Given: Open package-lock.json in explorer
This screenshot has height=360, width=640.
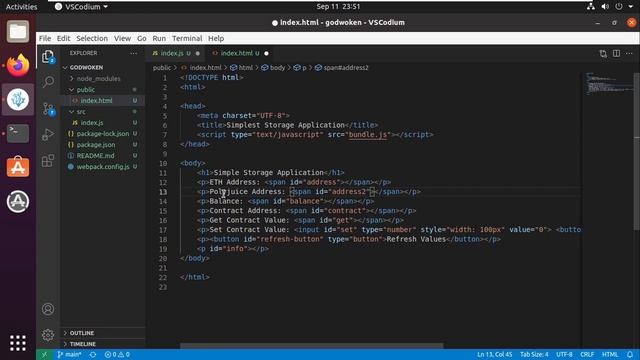Looking at the screenshot, I should (102, 133).
